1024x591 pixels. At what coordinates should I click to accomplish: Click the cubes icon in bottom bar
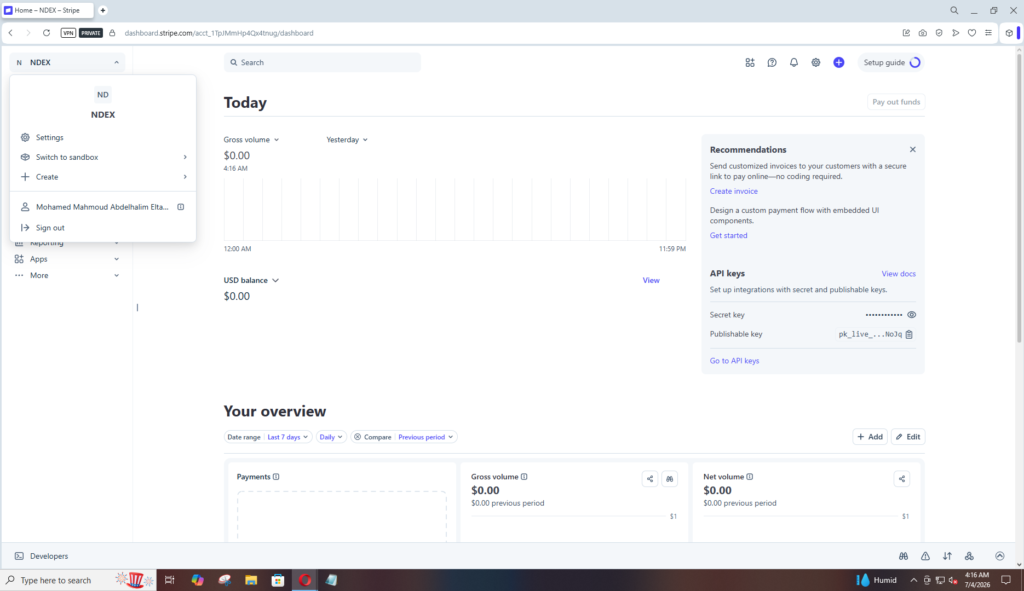[969, 556]
